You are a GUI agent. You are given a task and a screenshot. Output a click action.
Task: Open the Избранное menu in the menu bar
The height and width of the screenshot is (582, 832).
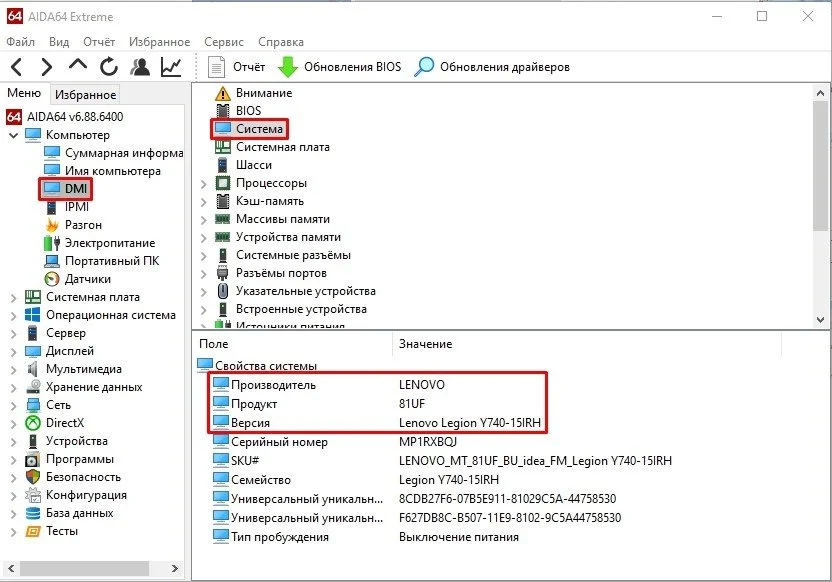[159, 42]
